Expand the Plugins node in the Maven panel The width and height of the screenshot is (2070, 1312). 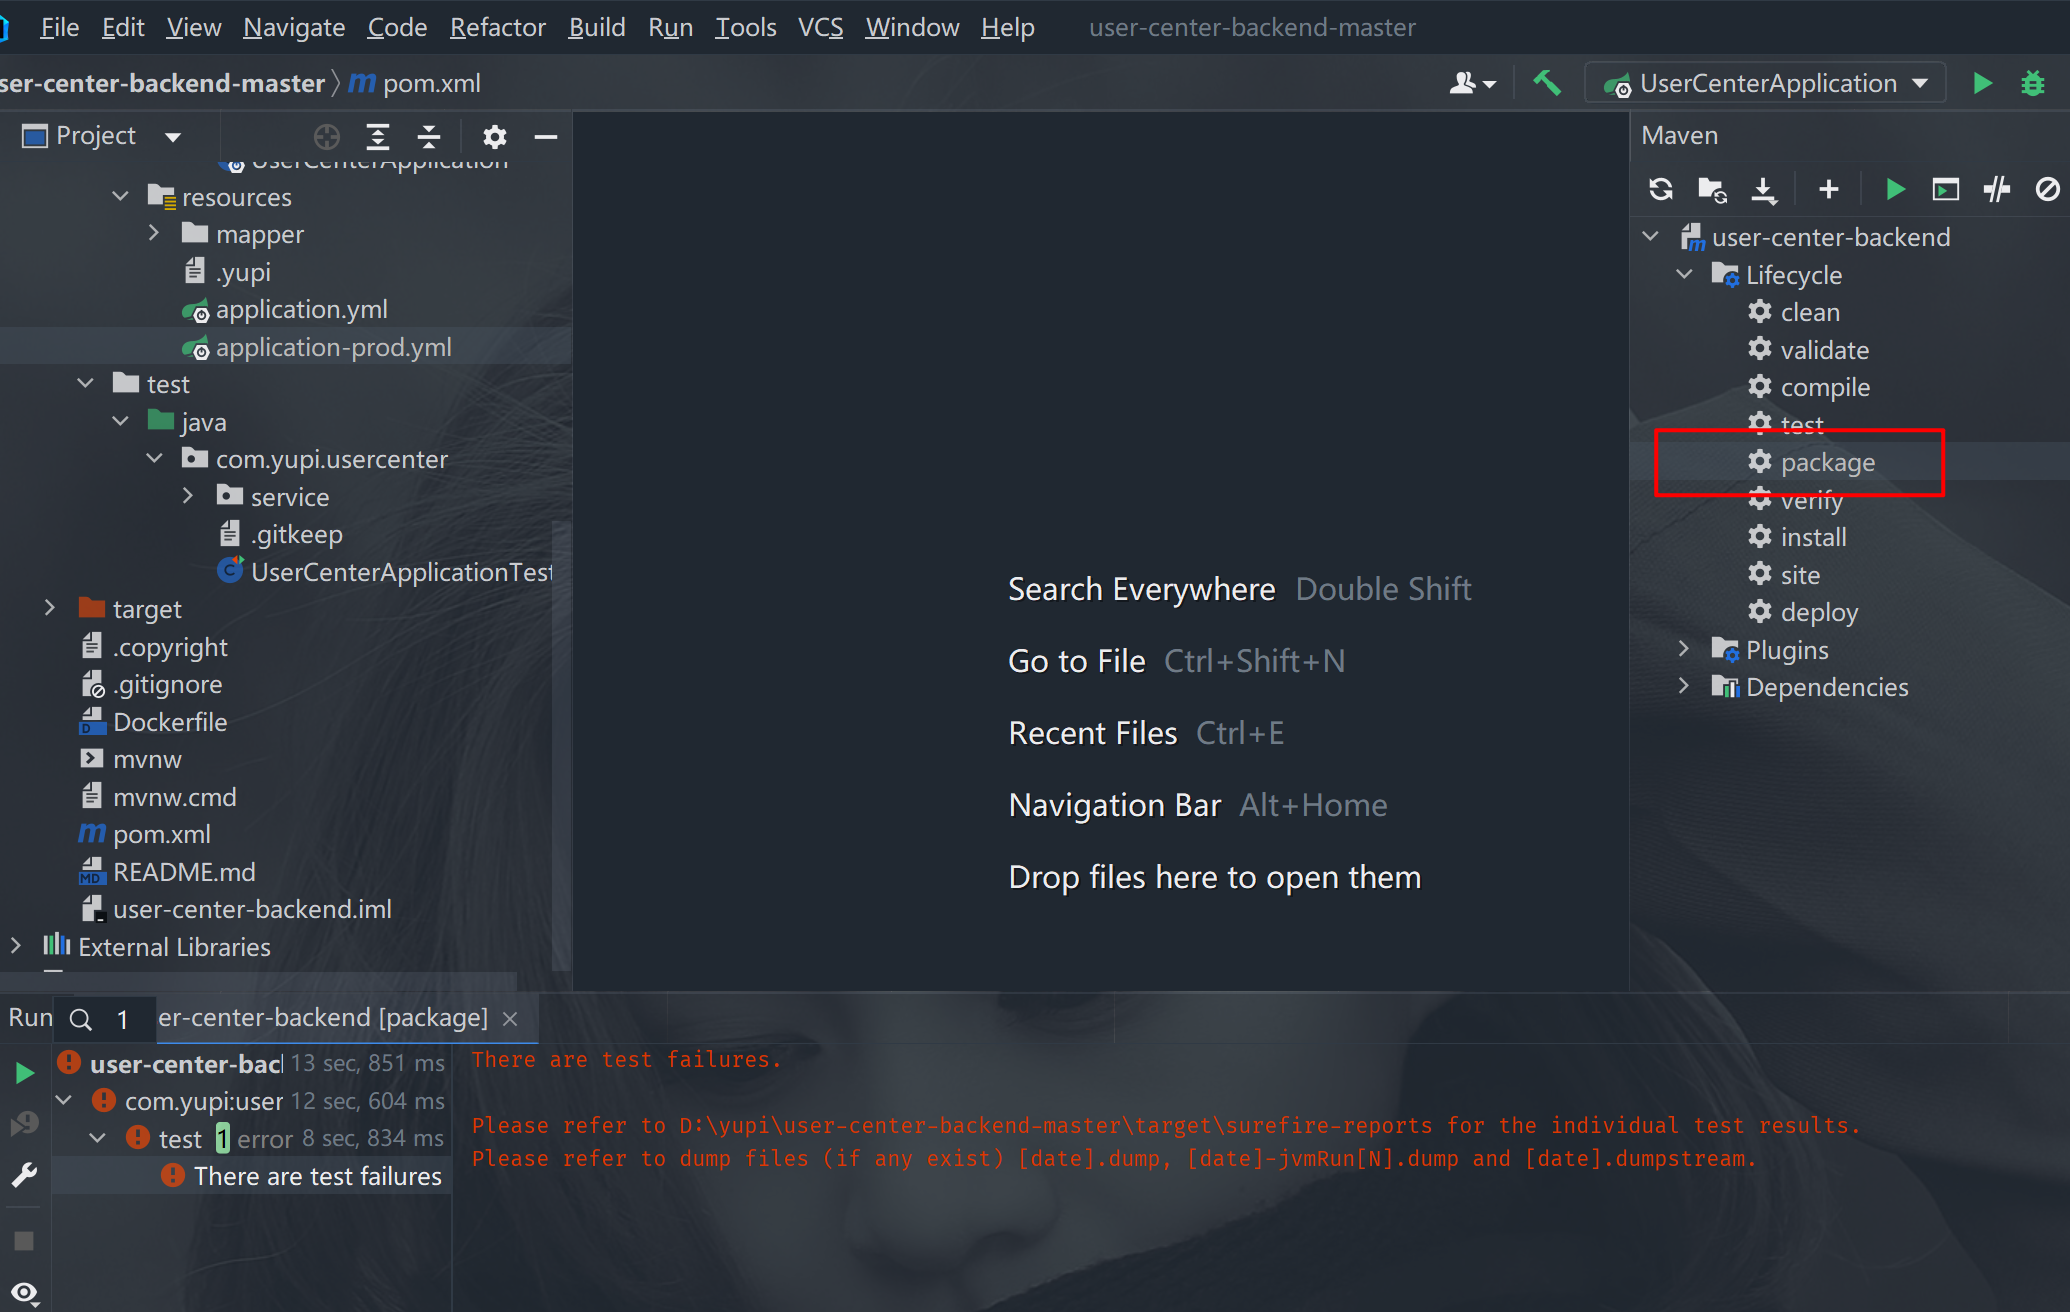pyautogui.click(x=1684, y=649)
